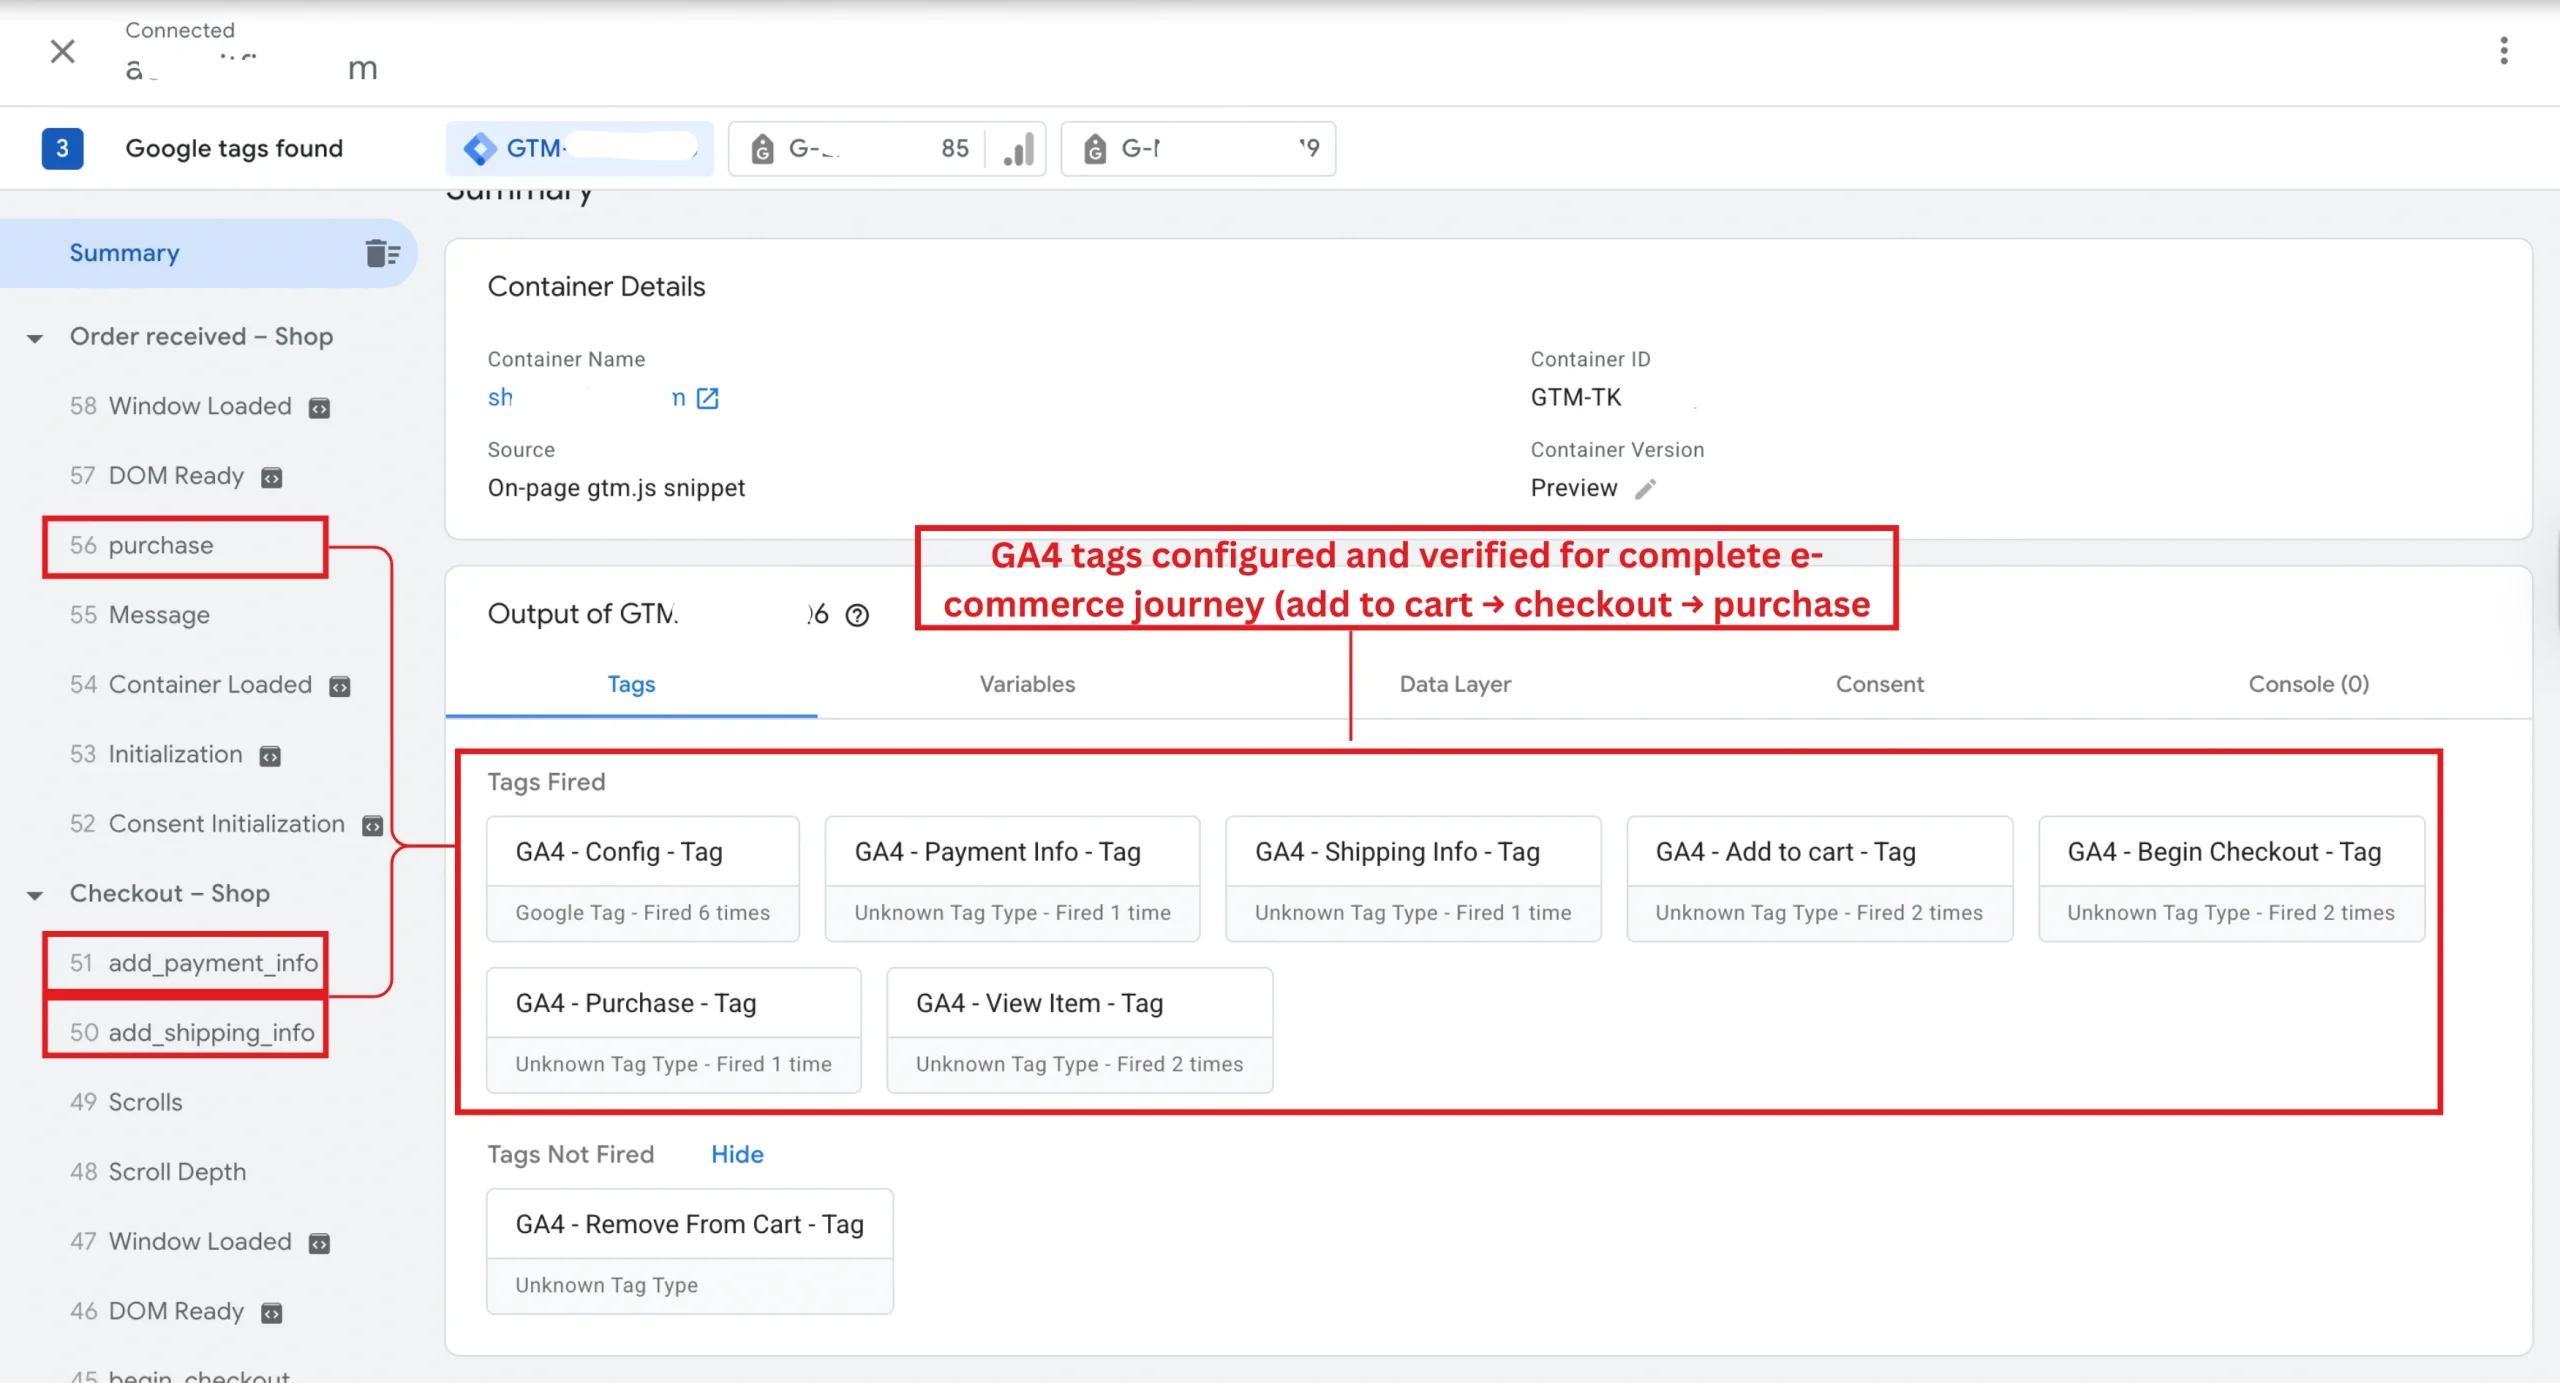Click the clear events trash icon
Screen dimensions: 2560x1383
382,253
